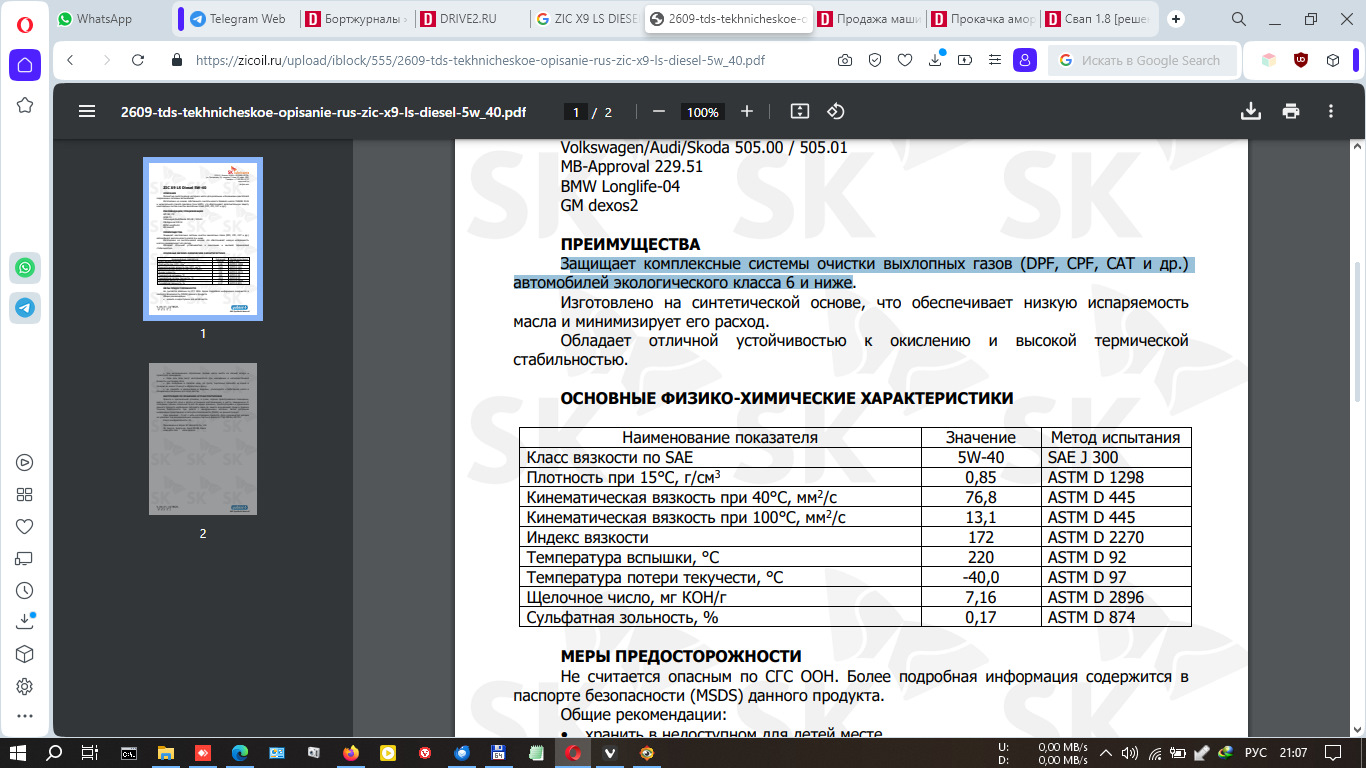Open the privacy protection shield

(x=875, y=60)
